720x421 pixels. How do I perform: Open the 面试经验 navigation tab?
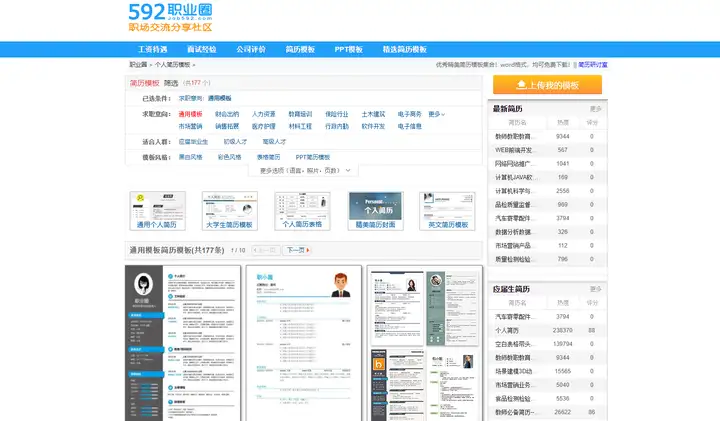202,50
